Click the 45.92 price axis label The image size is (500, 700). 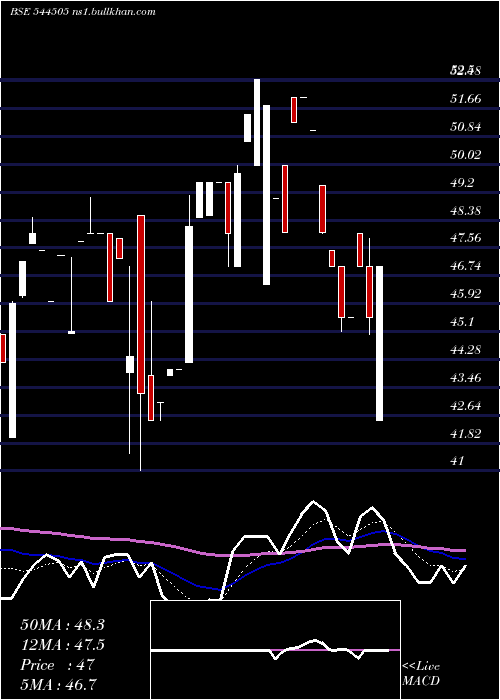466,294
